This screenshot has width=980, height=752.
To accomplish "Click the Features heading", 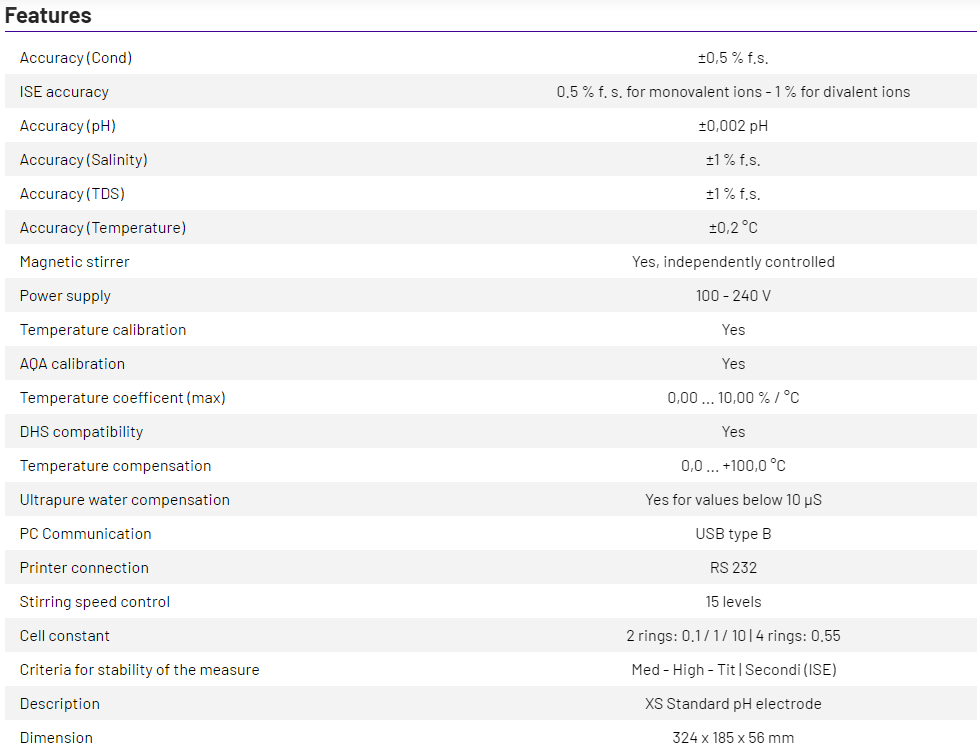I will click(x=48, y=16).
